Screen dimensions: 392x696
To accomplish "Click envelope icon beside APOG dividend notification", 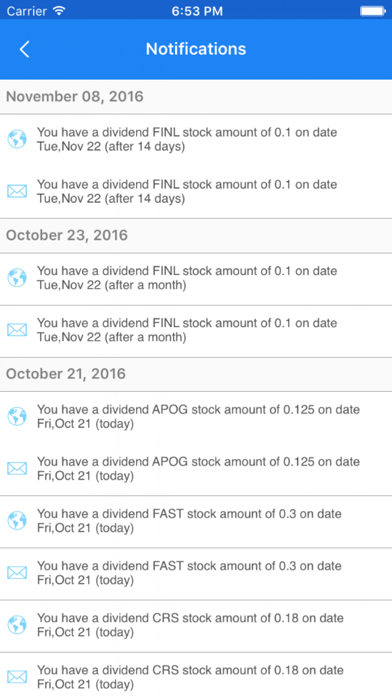I will click(x=17, y=468).
